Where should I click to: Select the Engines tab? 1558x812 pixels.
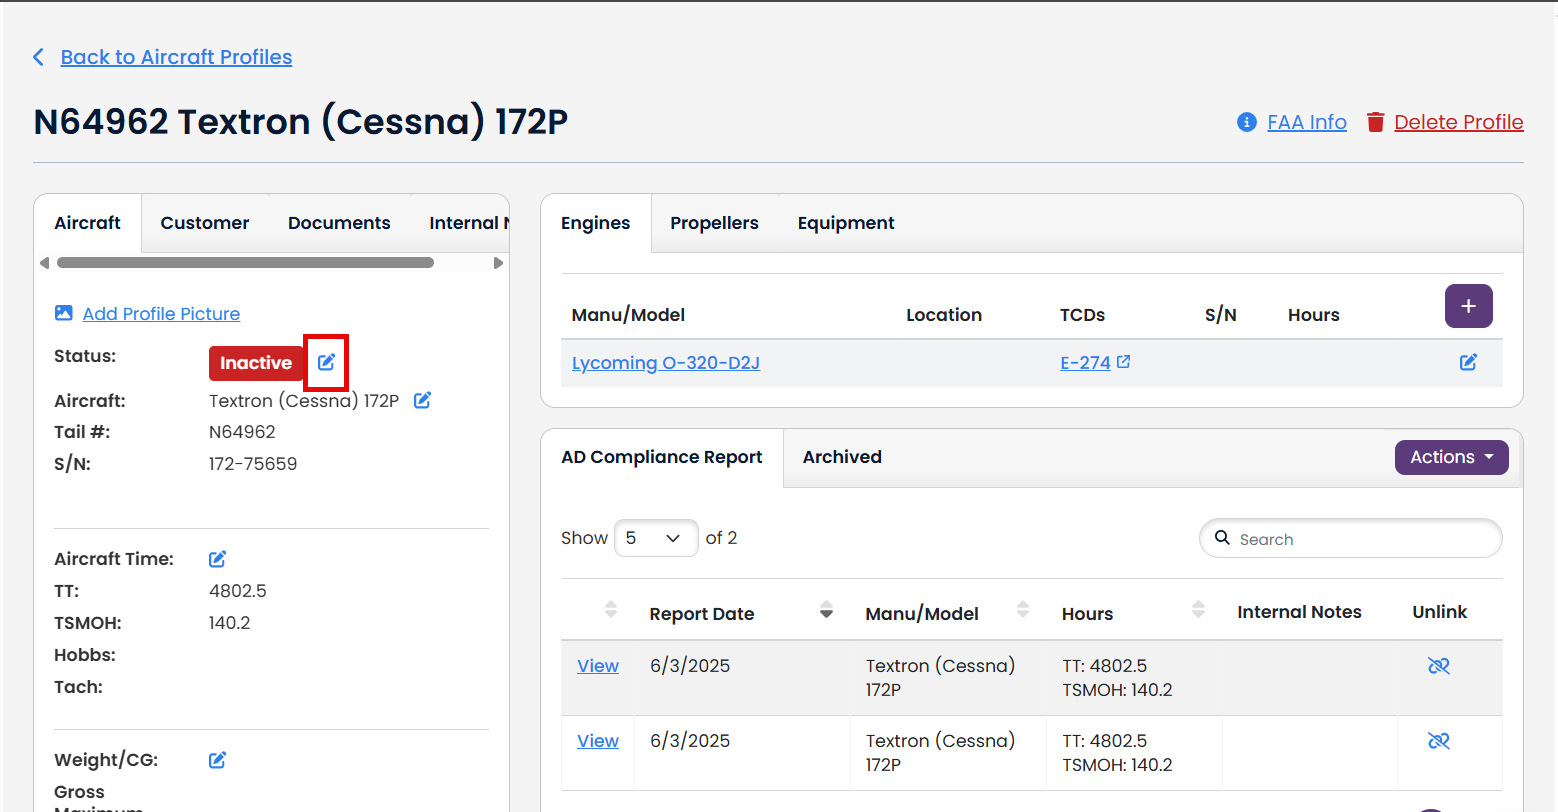coord(596,223)
